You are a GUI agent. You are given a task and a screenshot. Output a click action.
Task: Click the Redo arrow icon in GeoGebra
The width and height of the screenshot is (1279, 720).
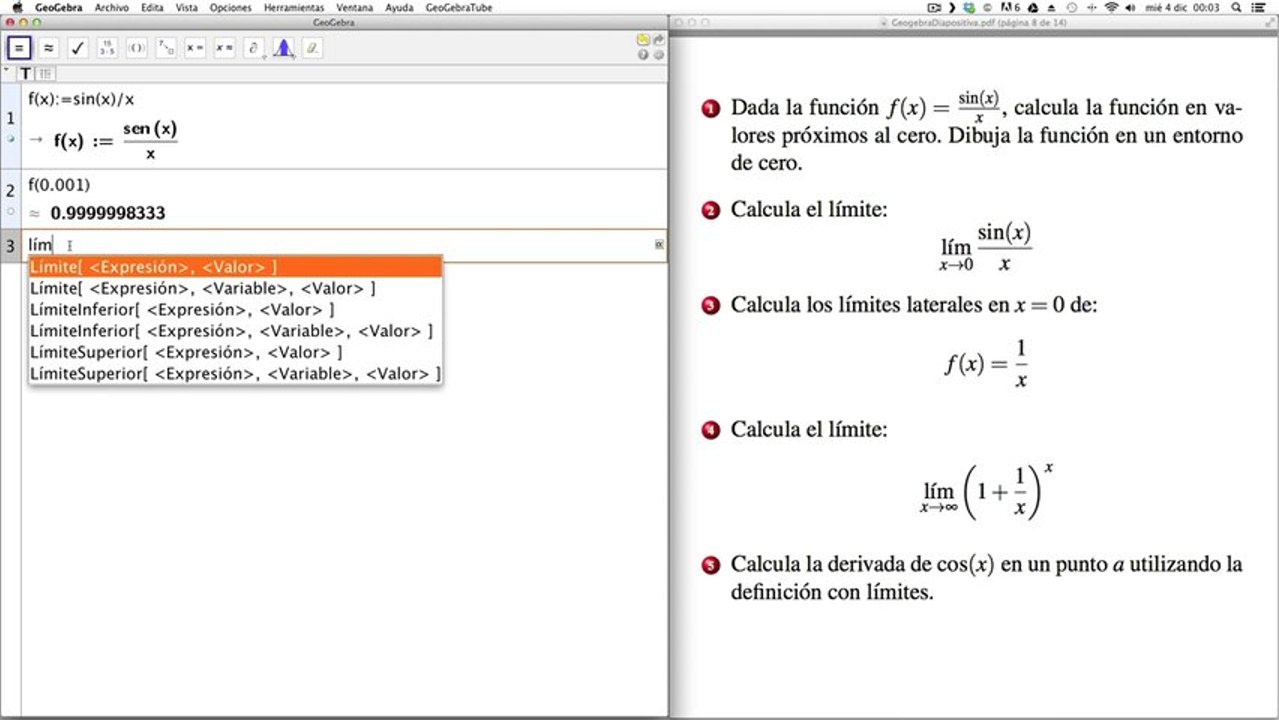659,40
